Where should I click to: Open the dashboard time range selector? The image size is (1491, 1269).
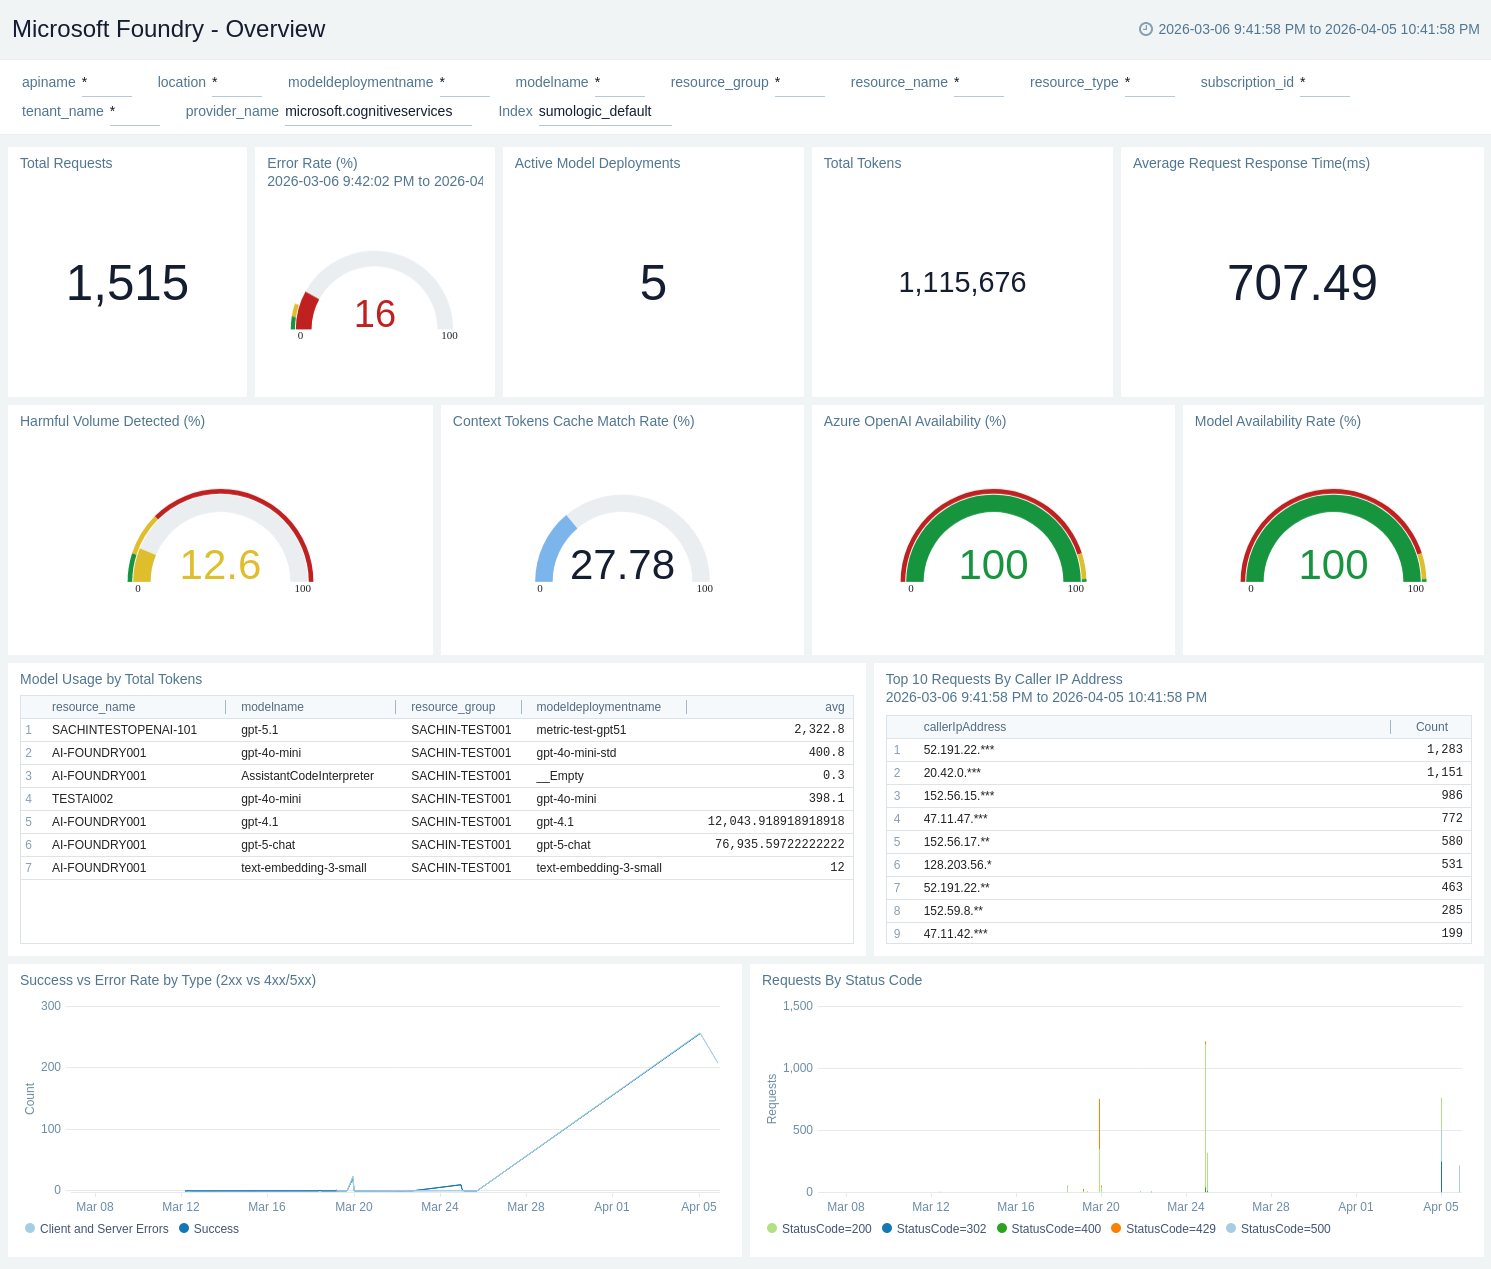pyautogui.click(x=1317, y=29)
